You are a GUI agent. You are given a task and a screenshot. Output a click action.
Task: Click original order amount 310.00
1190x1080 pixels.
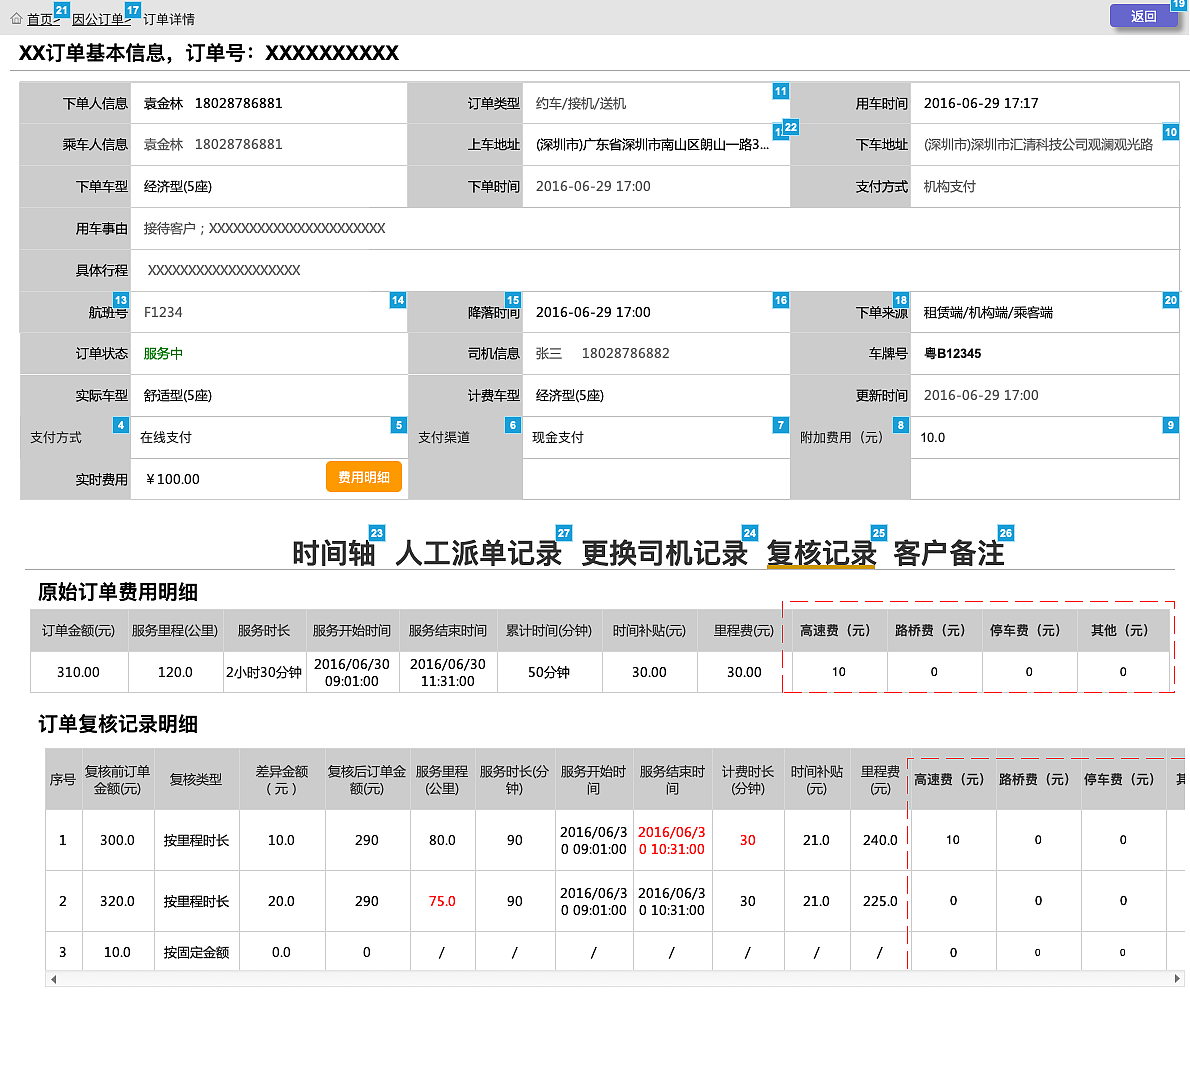coord(78,672)
